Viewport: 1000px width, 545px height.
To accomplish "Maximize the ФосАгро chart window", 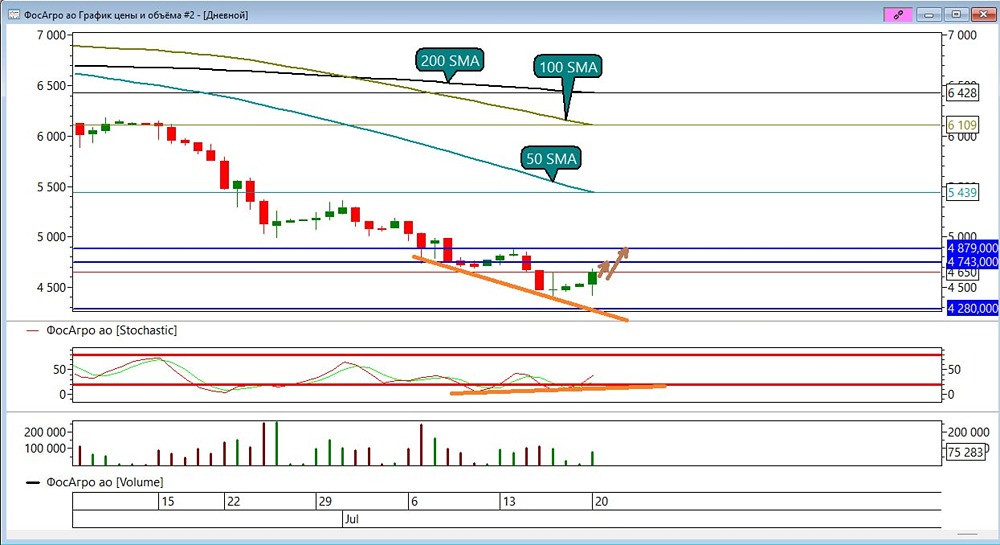I will [956, 15].
